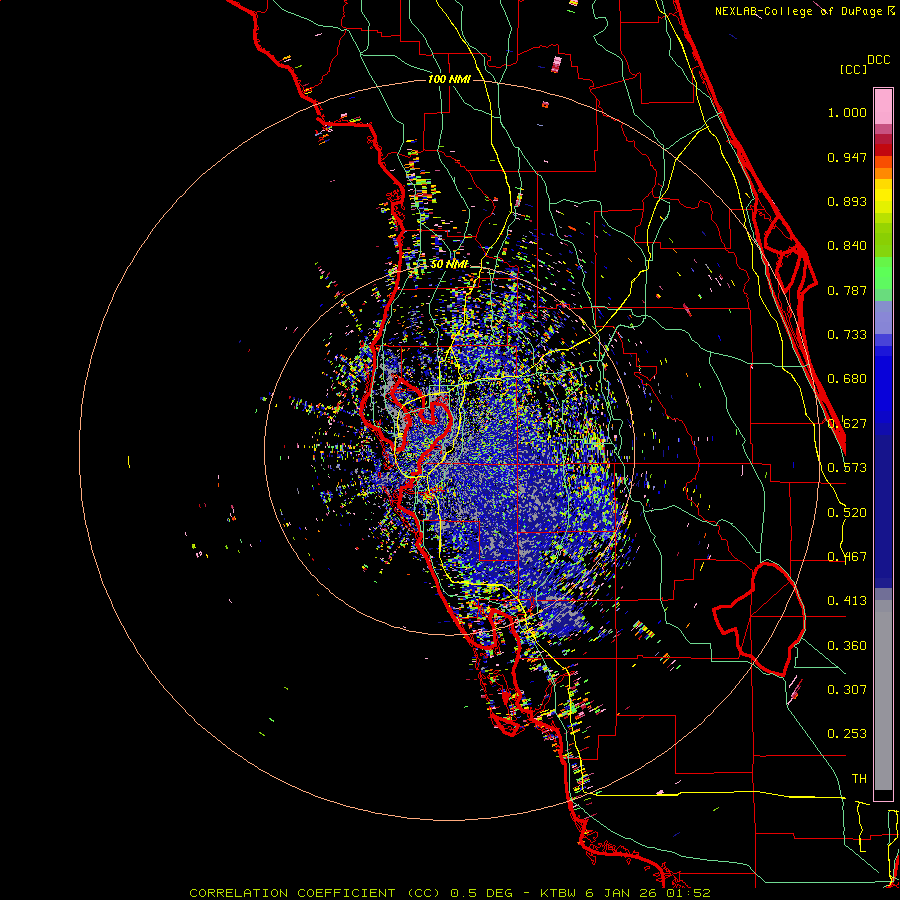This screenshot has height=900, width=900.
Task: Pick the pink swatch beside 1.000
Action: [883, 107]
